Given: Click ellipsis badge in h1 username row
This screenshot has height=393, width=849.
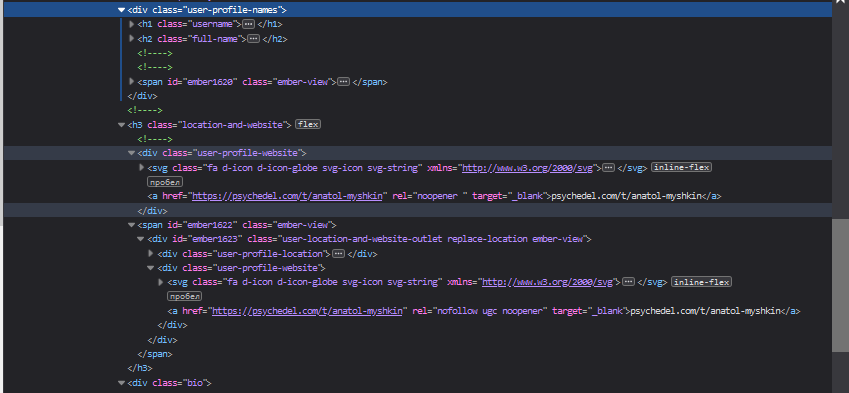Looking at the screenshot, I should tap(249, 24).
